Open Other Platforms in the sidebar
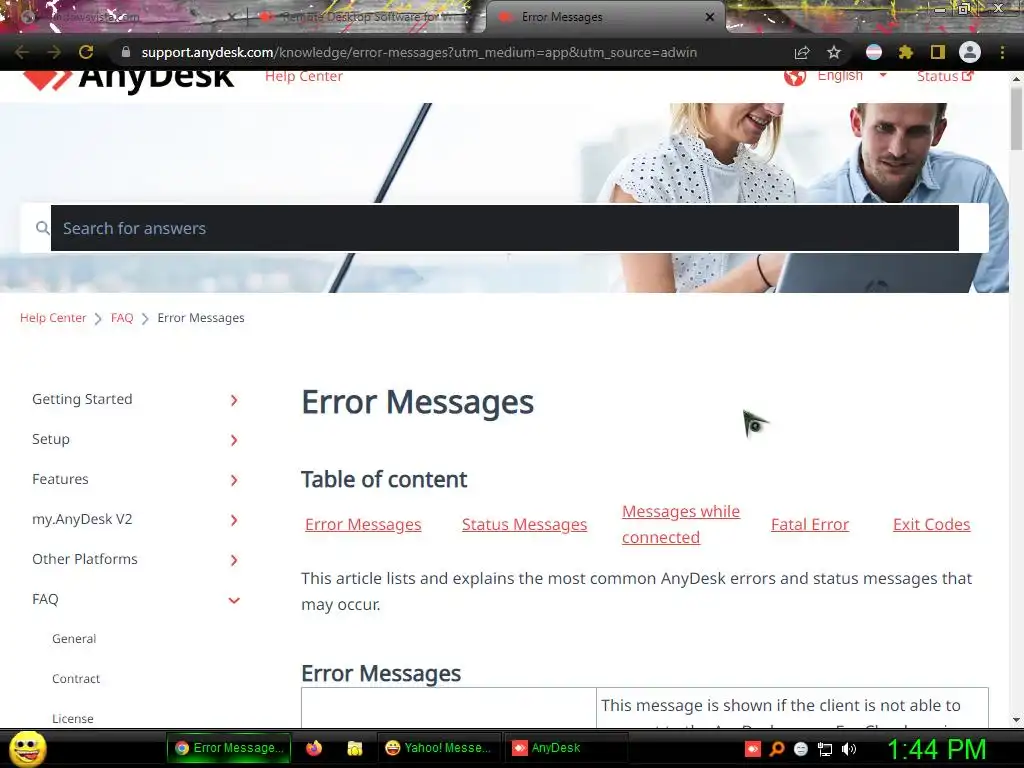The image size is (1024, 768). tap(85, 559)
